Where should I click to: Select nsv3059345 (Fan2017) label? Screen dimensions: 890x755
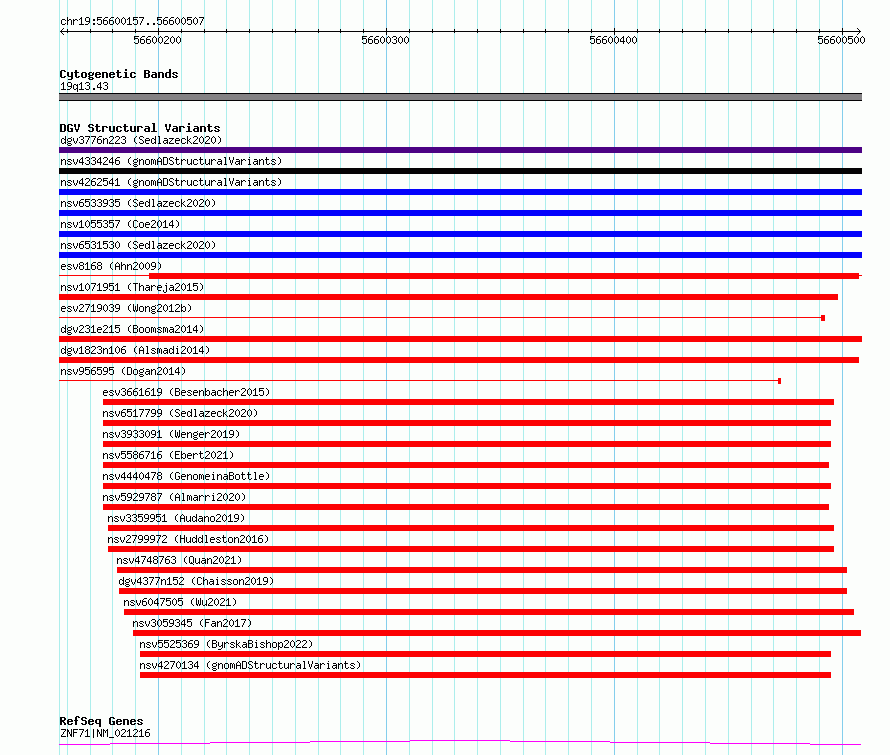pos(192,623)
